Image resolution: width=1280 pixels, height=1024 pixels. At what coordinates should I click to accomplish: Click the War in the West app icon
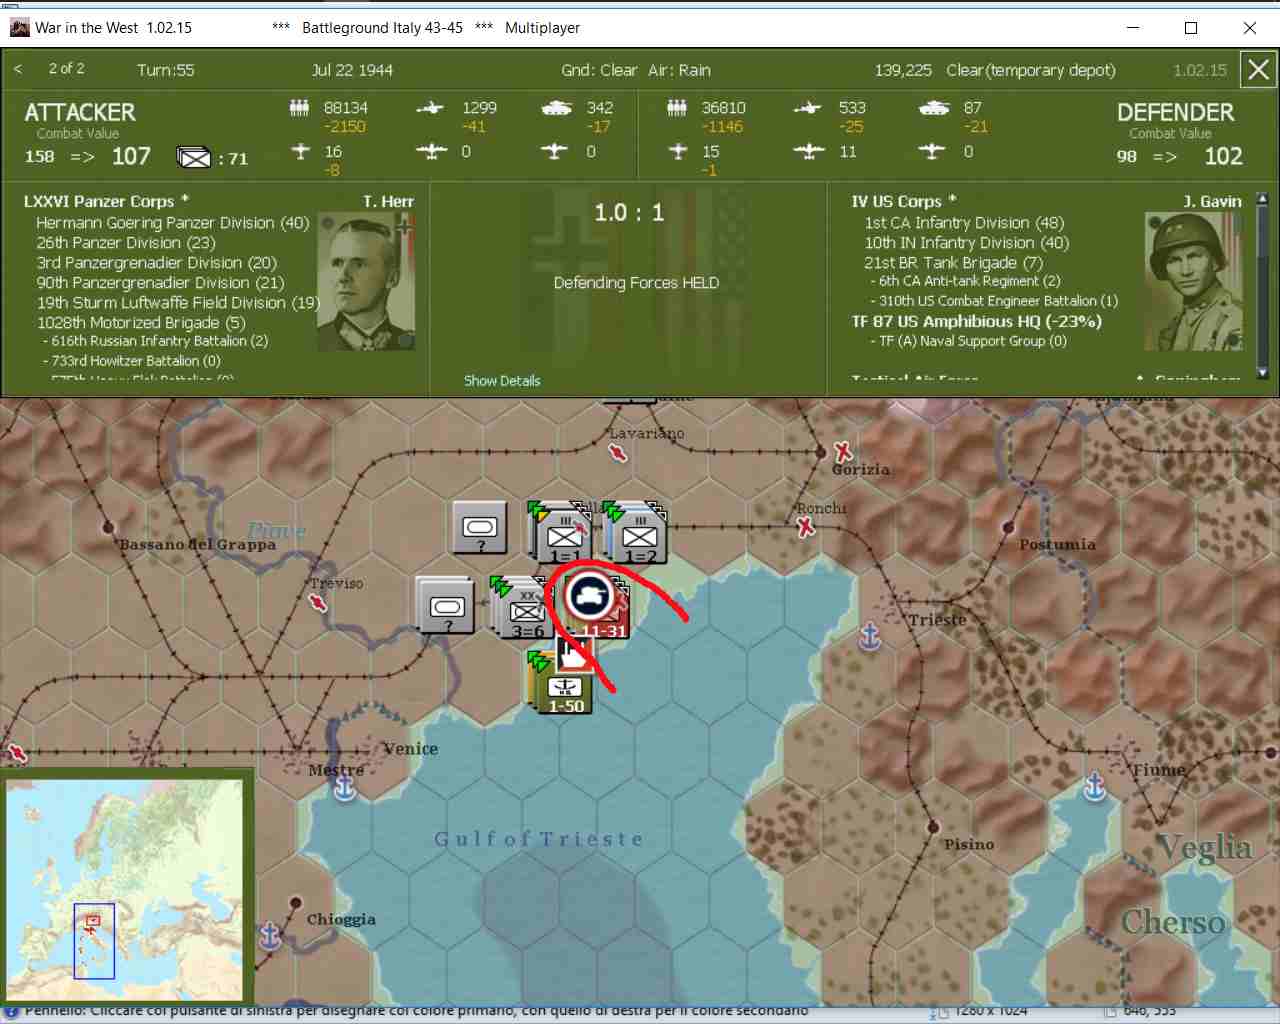(19, 27)
